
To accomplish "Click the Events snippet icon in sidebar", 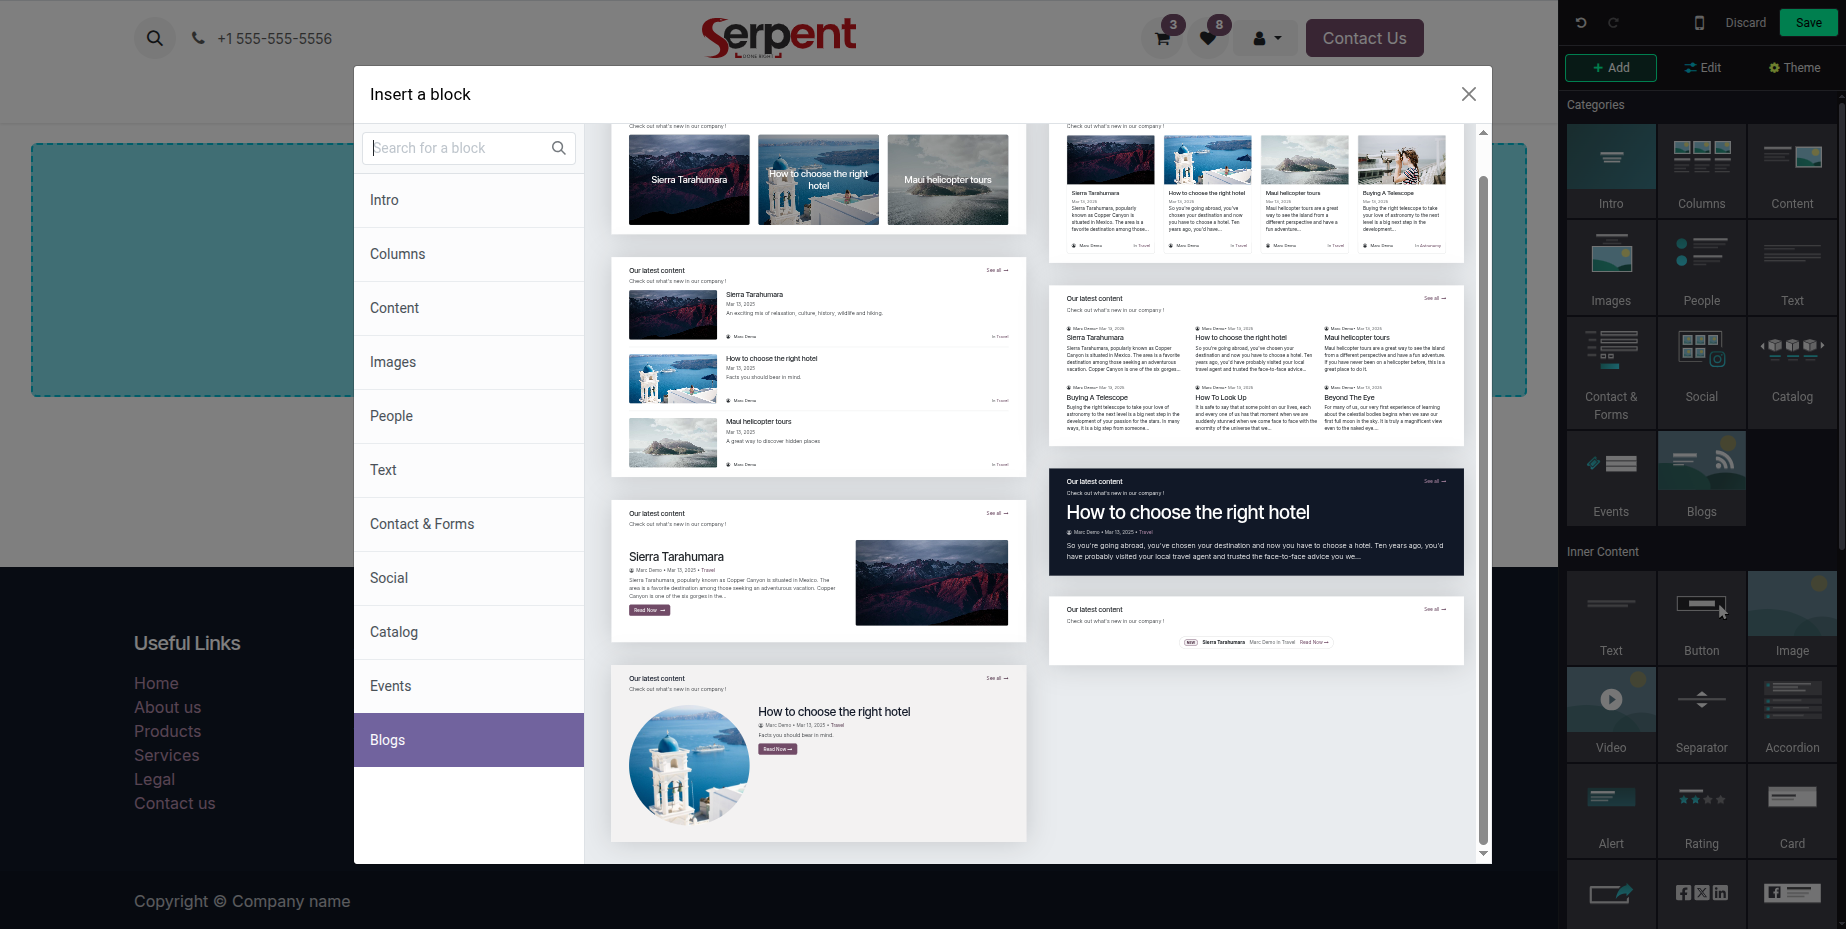I will point(1611,479).
